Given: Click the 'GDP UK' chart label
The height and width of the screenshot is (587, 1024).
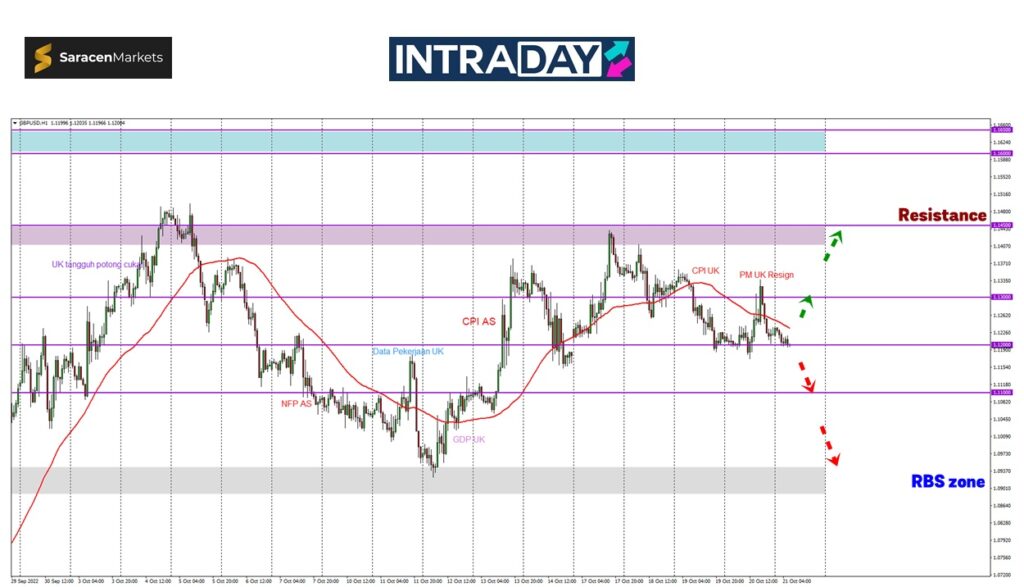Looking at the screenshot, I should (469, 439).
